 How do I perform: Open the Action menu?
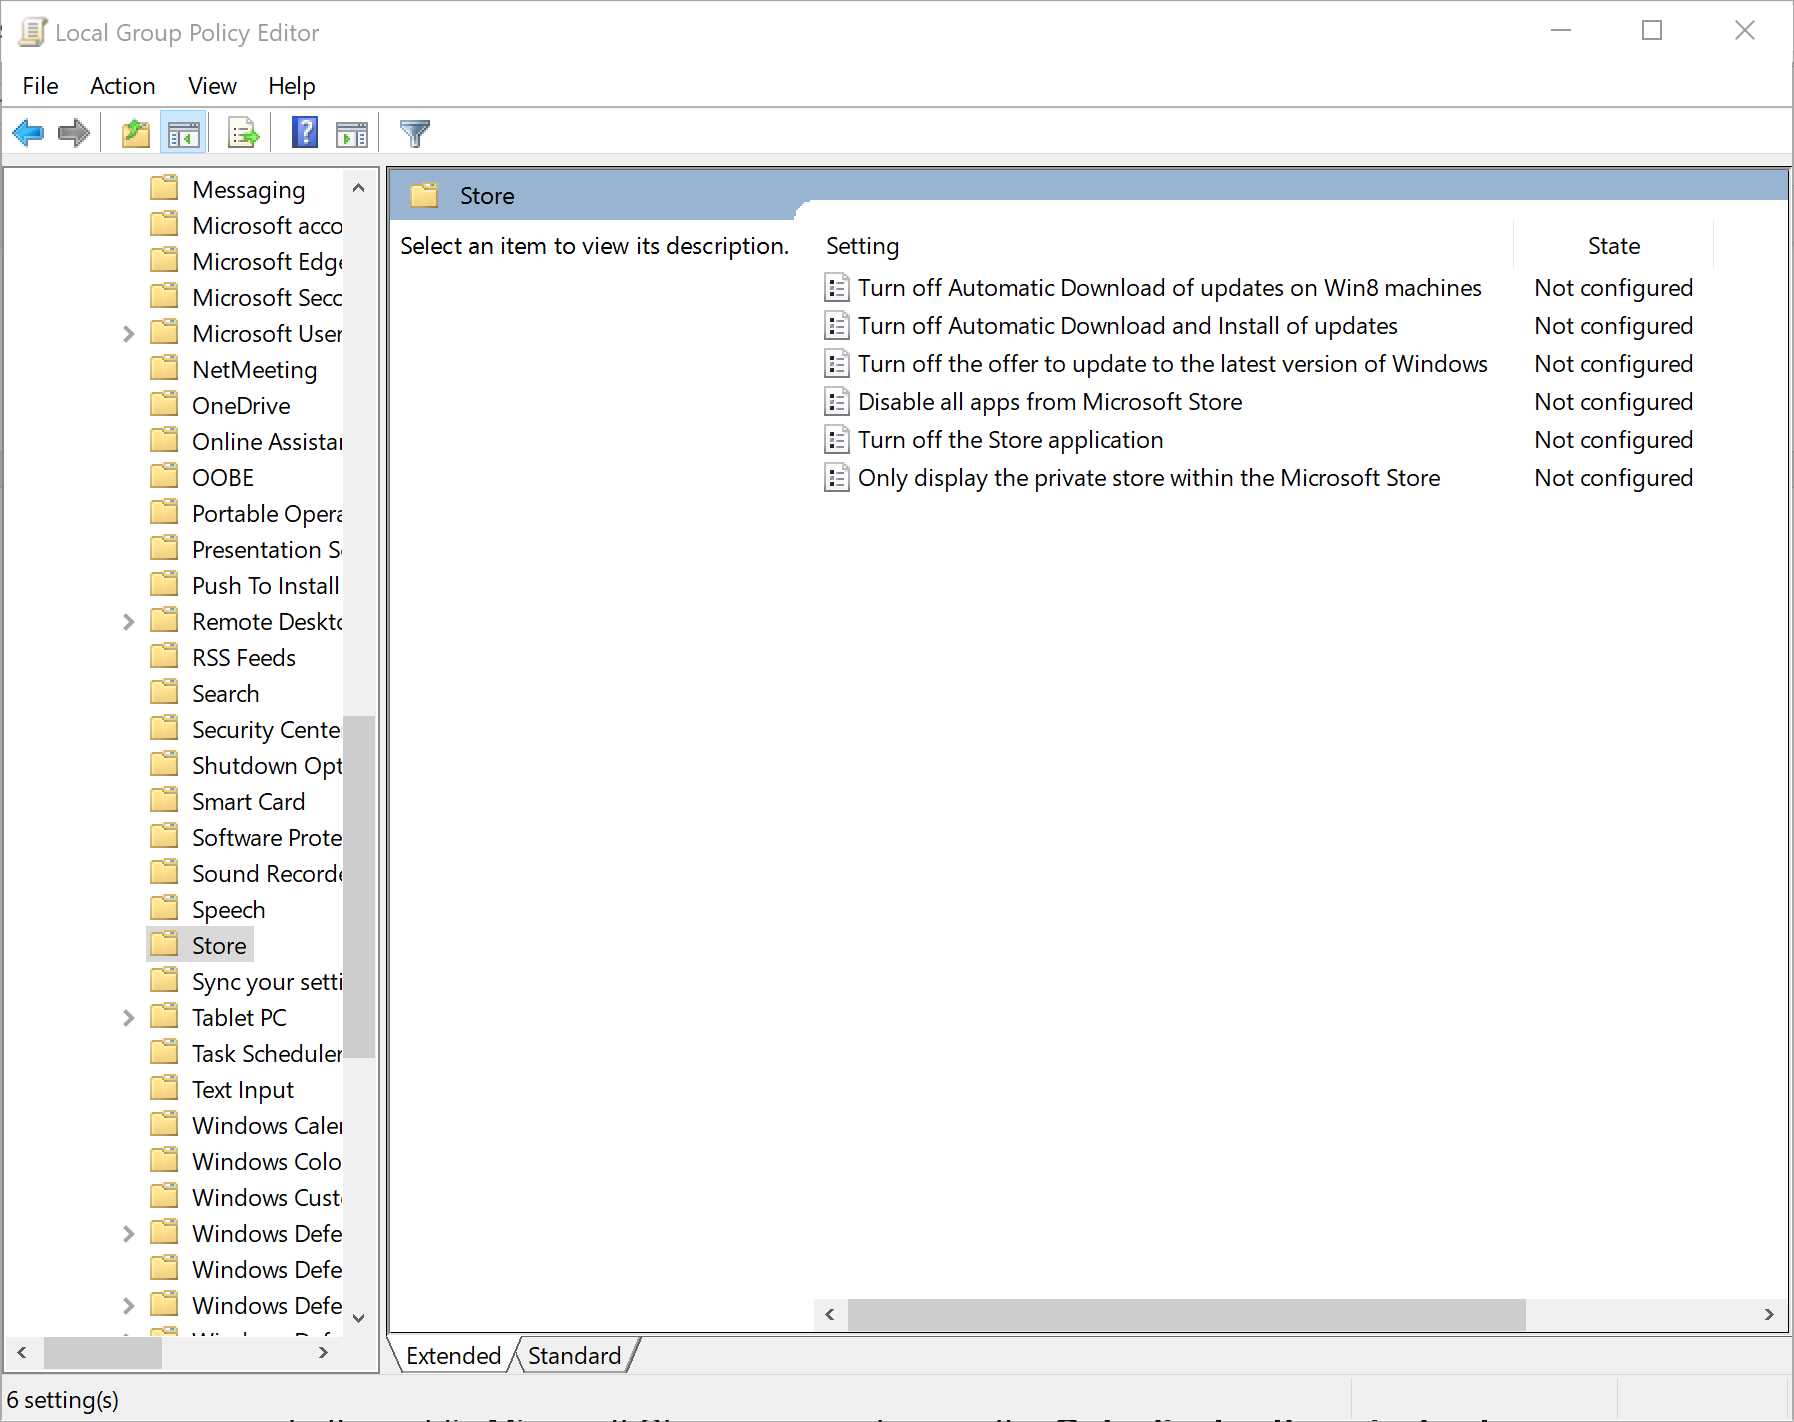[122, 86]
